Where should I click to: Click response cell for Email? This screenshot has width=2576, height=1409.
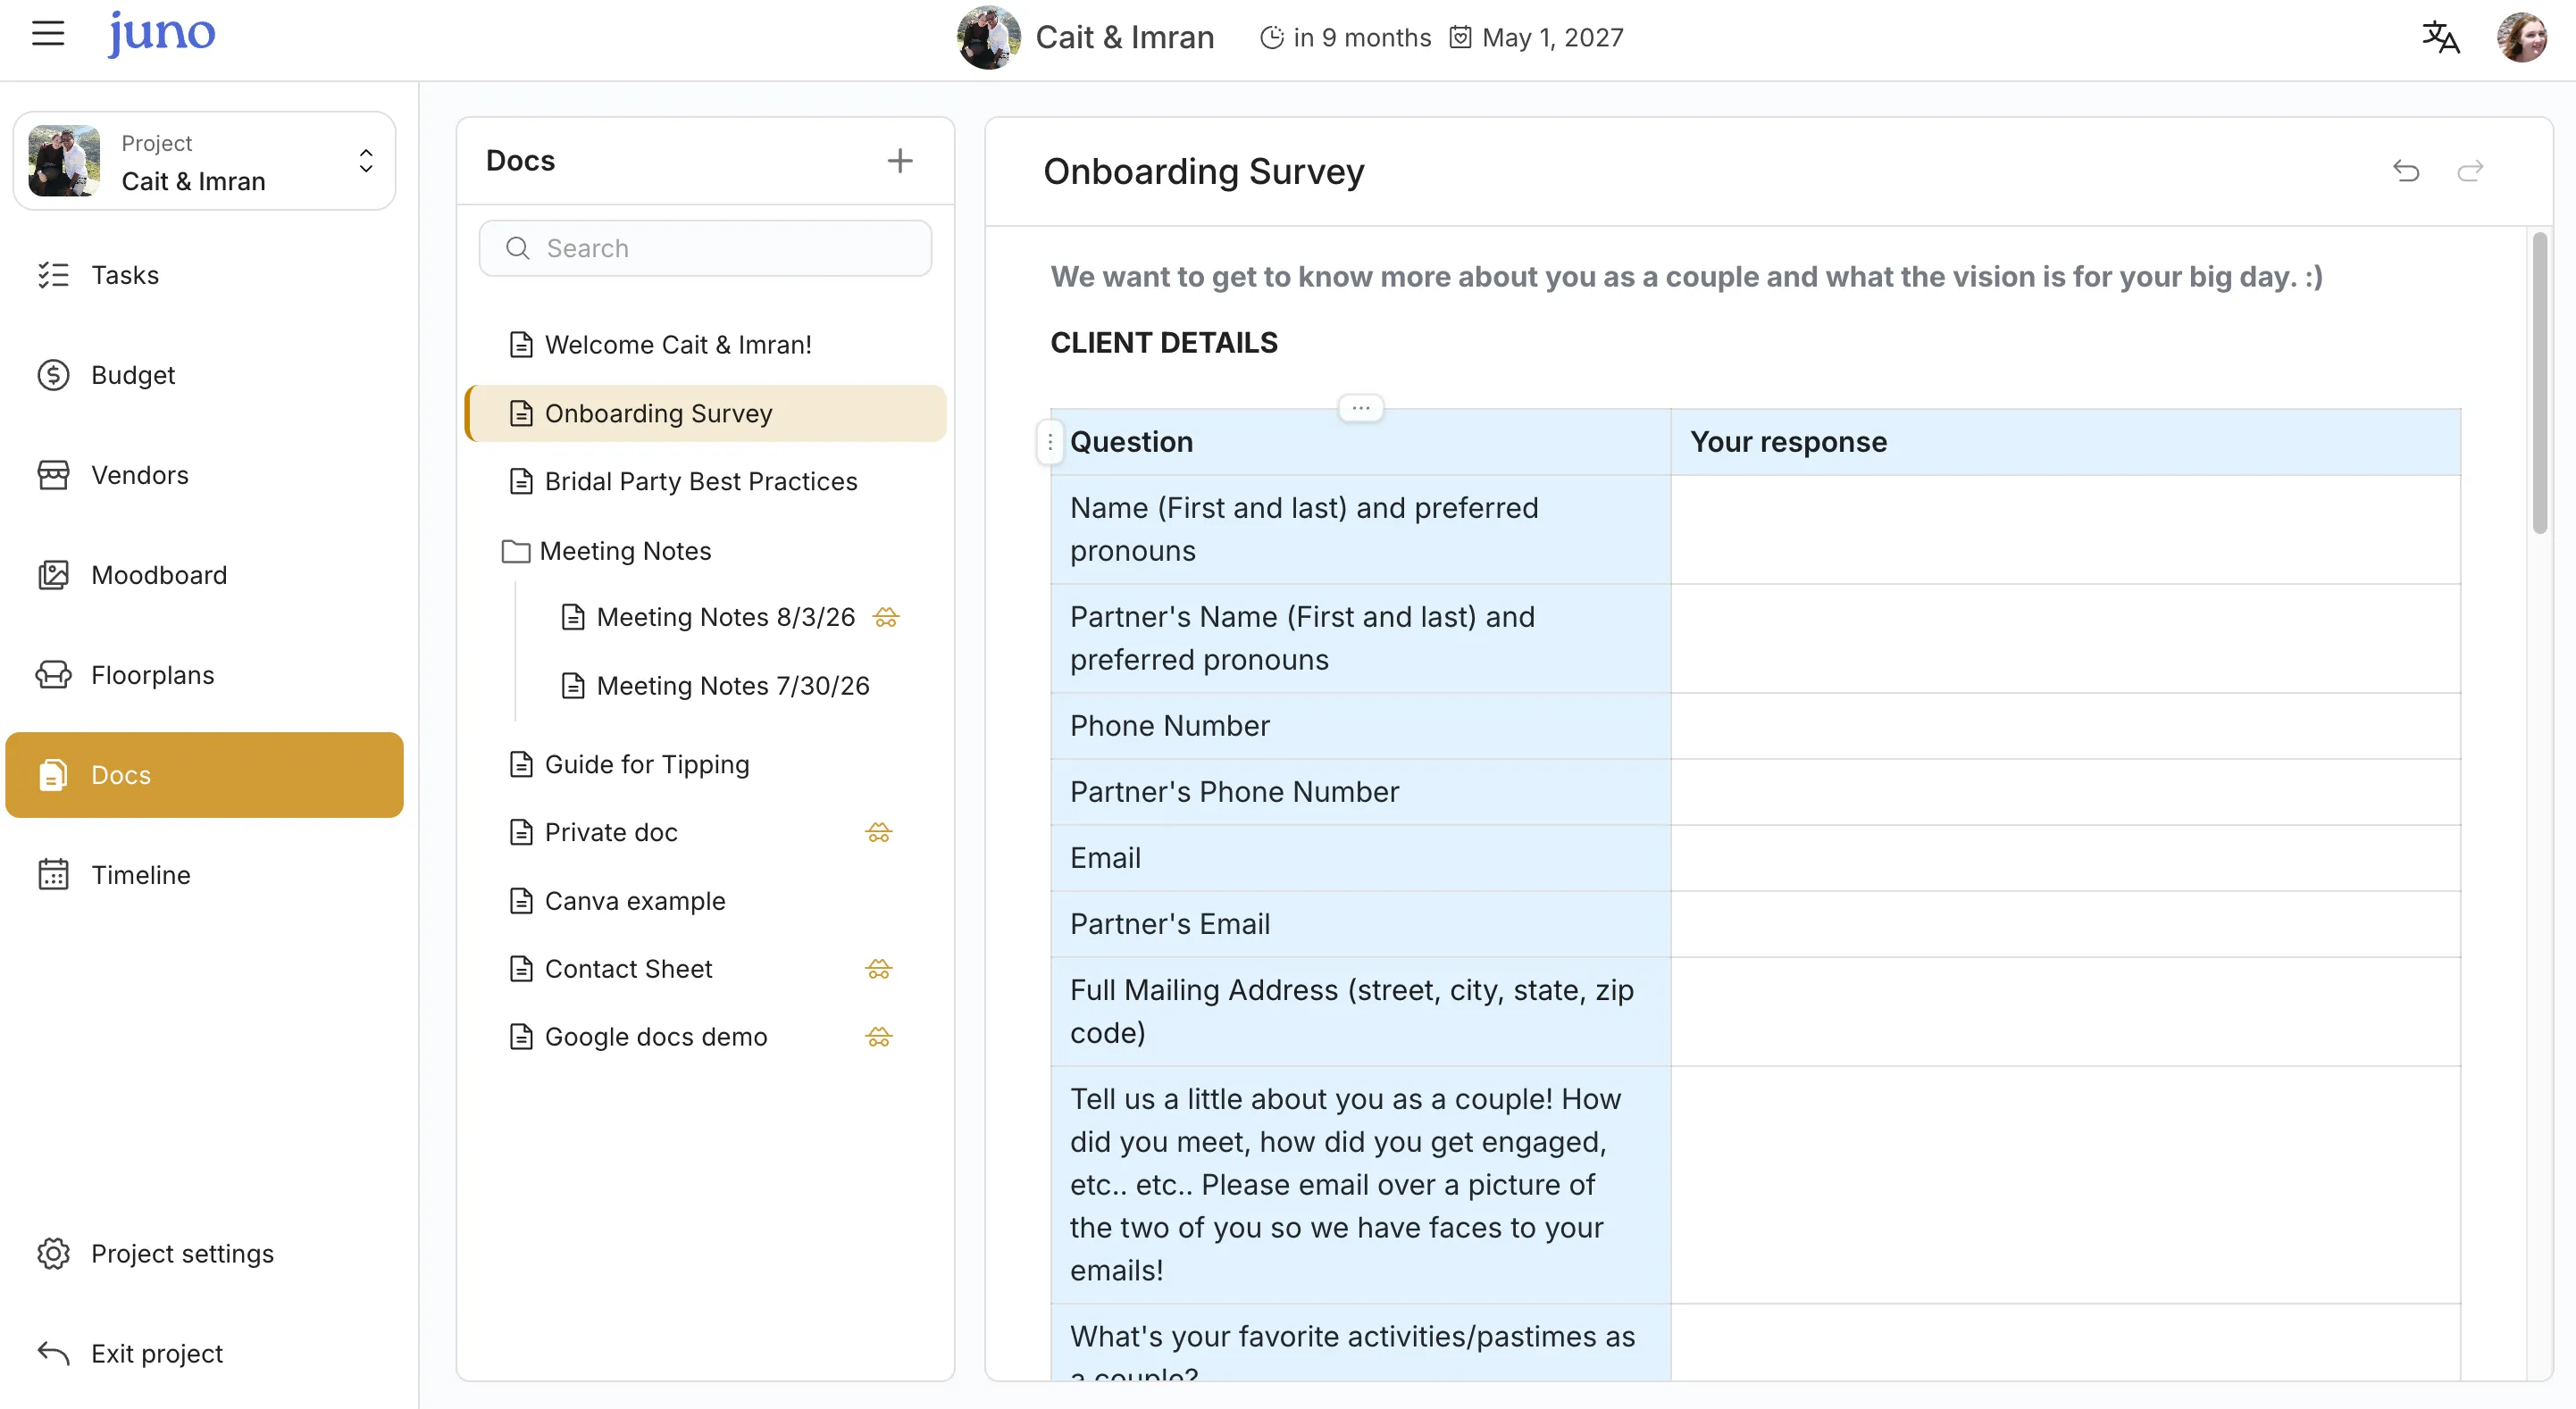2065,858
